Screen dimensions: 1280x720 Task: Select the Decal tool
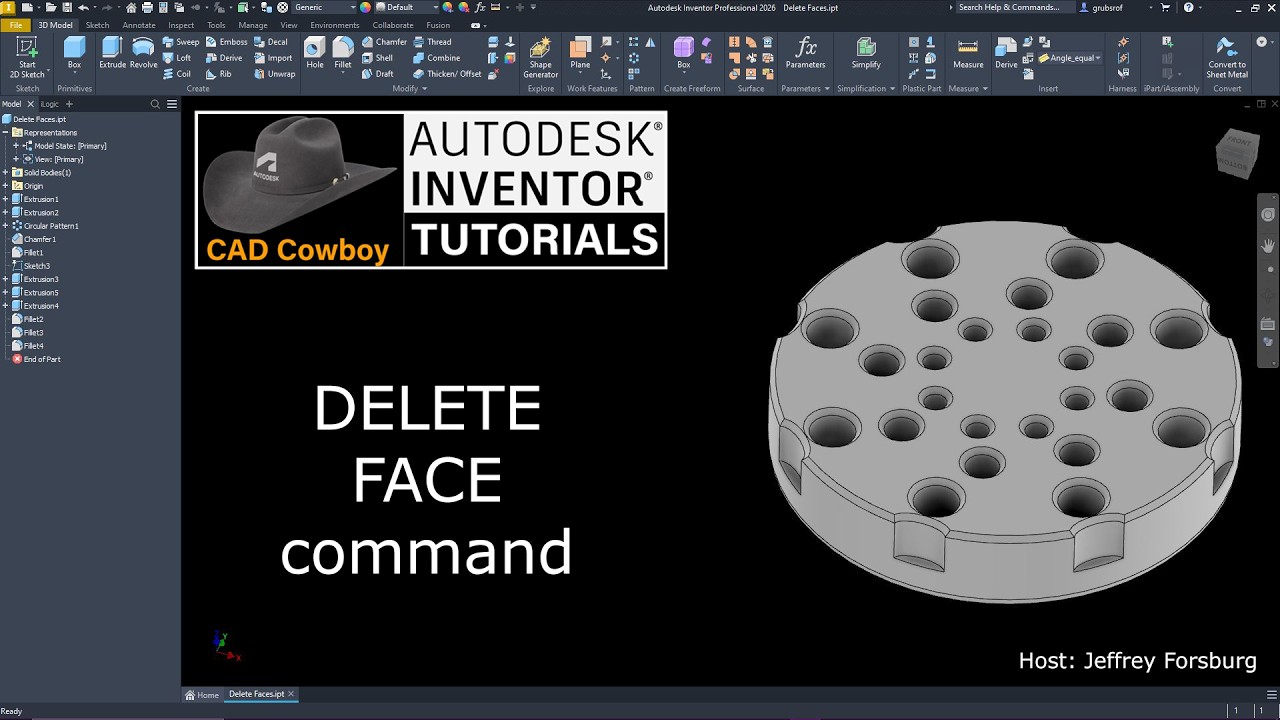(x=270, y=42)
